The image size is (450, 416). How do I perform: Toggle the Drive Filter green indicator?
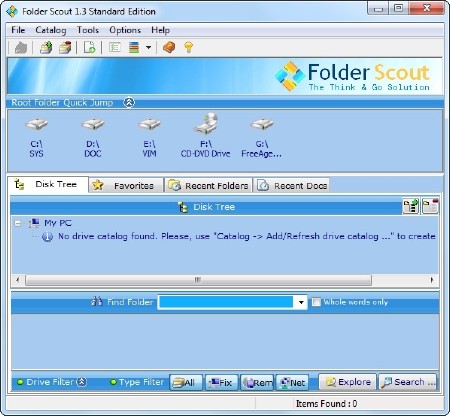20,382
